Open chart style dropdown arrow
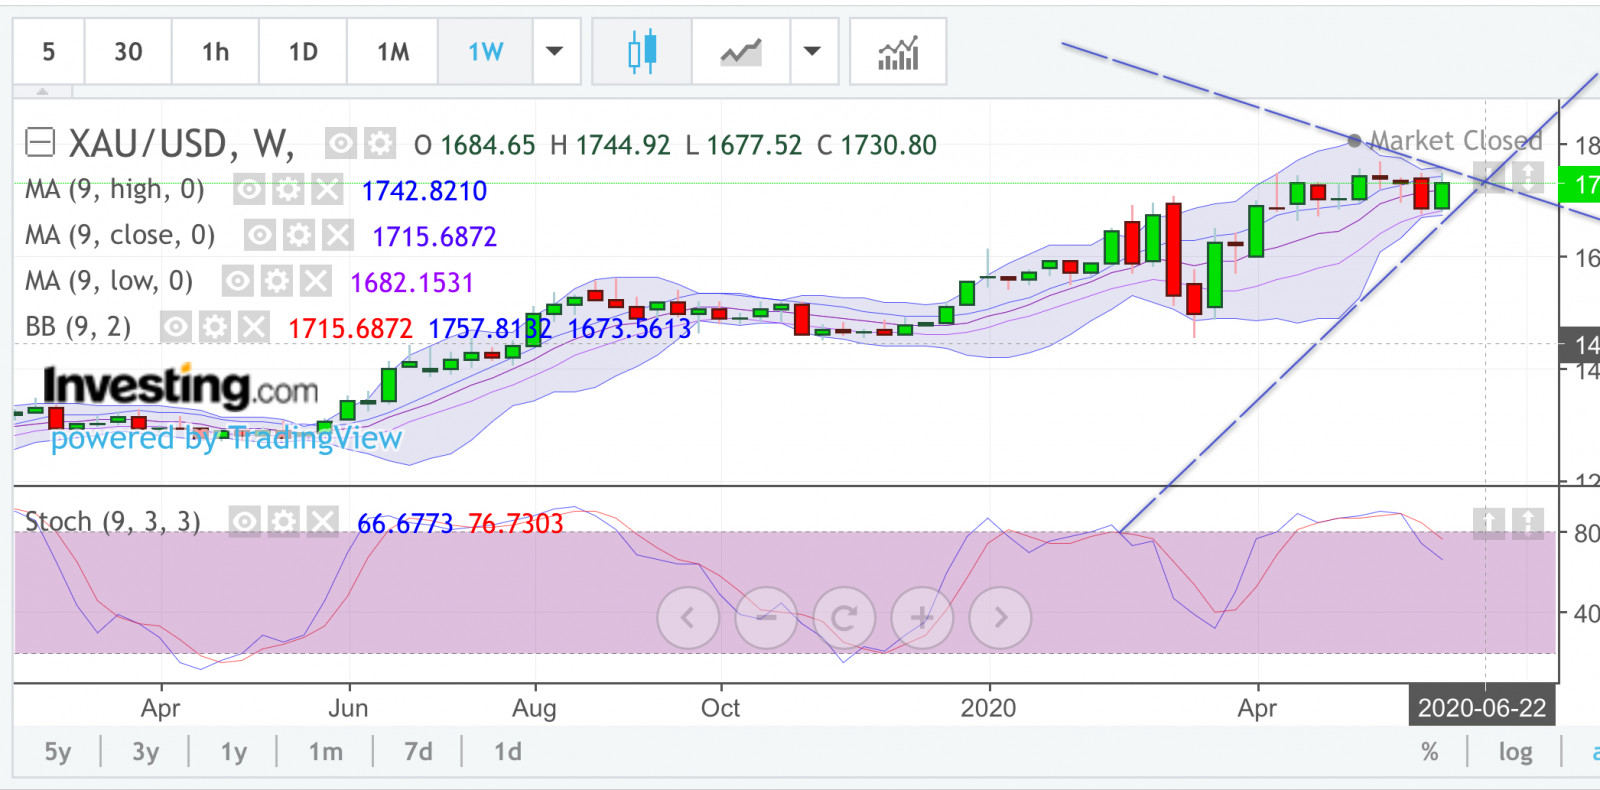1600x790 pixels. tap(813, 52)
